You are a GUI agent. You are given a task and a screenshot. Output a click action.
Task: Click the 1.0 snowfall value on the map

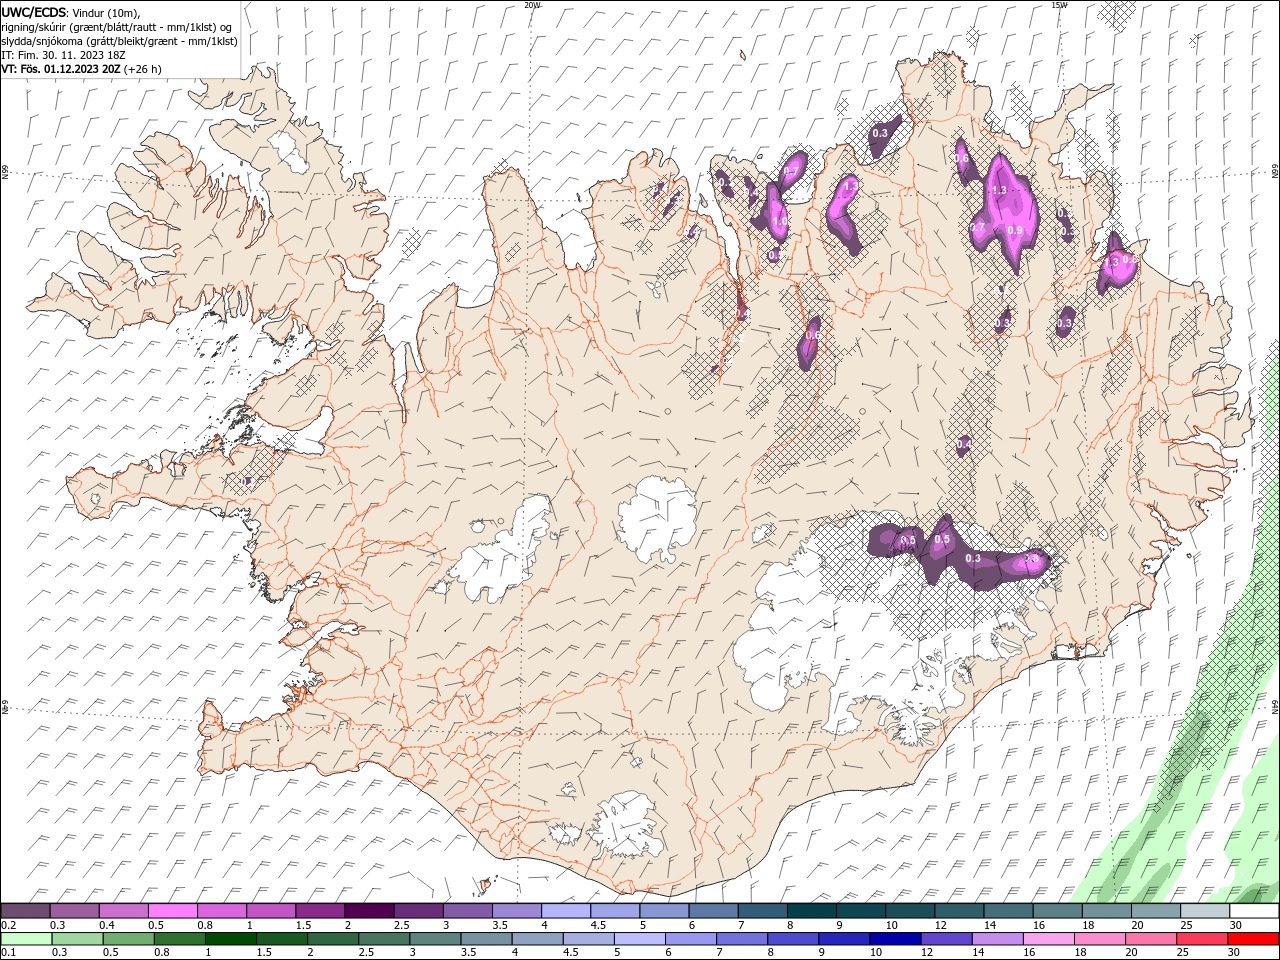pos(778,222)
